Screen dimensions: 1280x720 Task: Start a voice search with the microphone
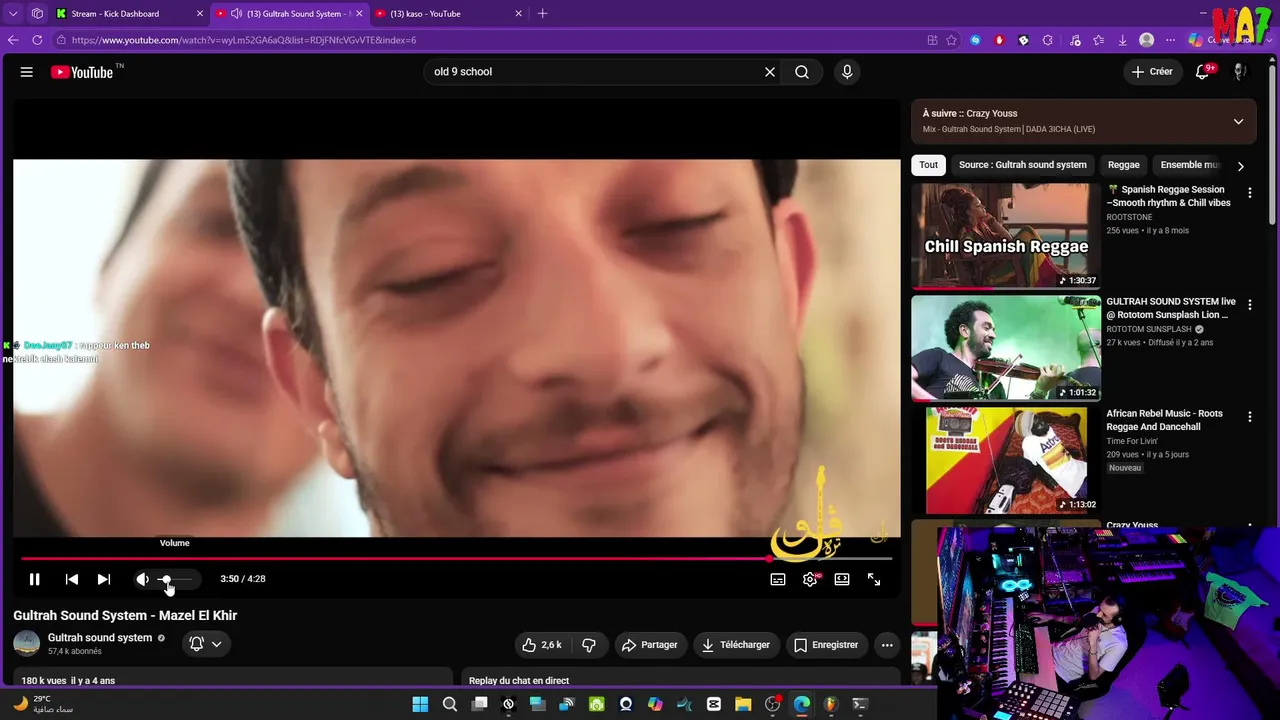(847, 72)
